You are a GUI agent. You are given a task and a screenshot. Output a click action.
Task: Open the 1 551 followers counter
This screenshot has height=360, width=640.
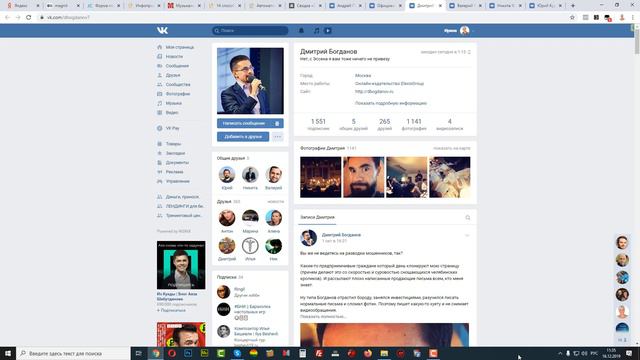(x=318, y=124)
